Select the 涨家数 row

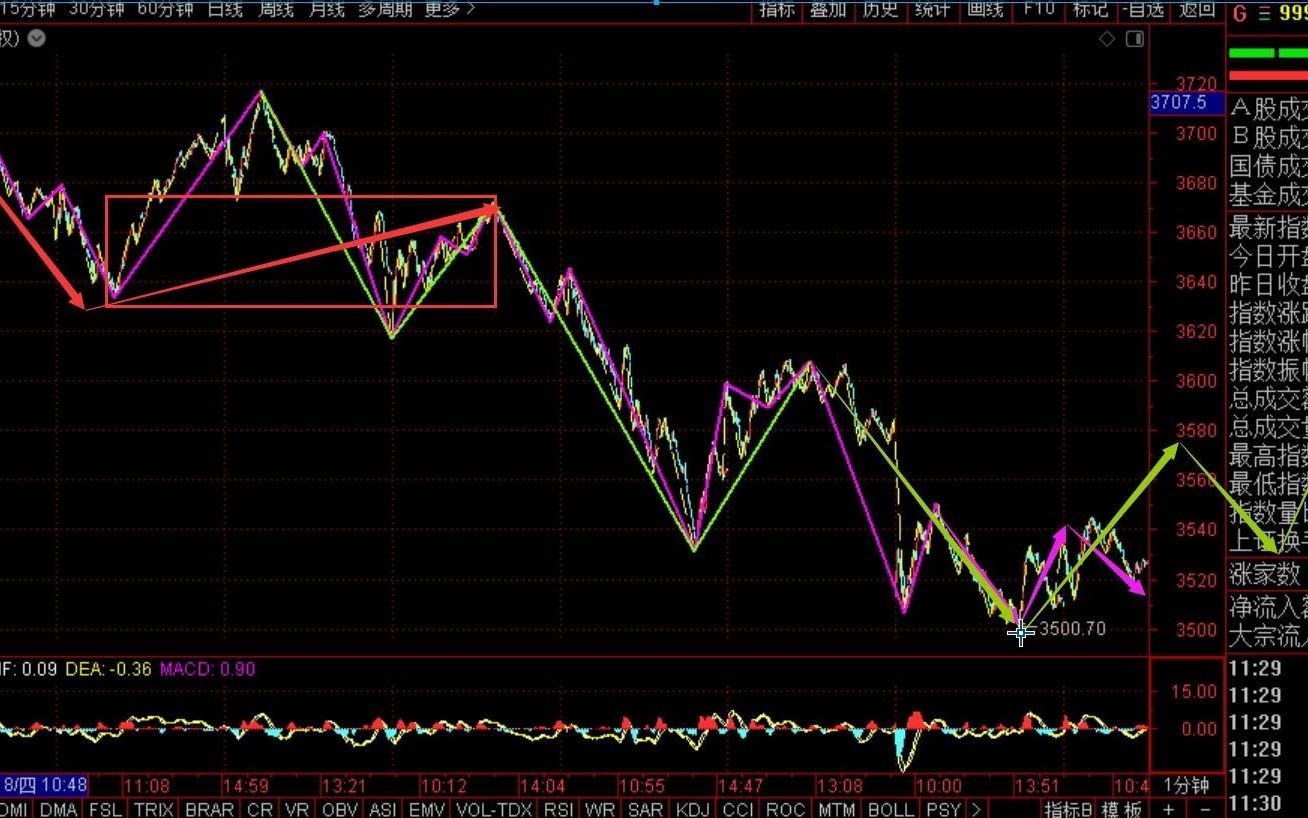1267,576
